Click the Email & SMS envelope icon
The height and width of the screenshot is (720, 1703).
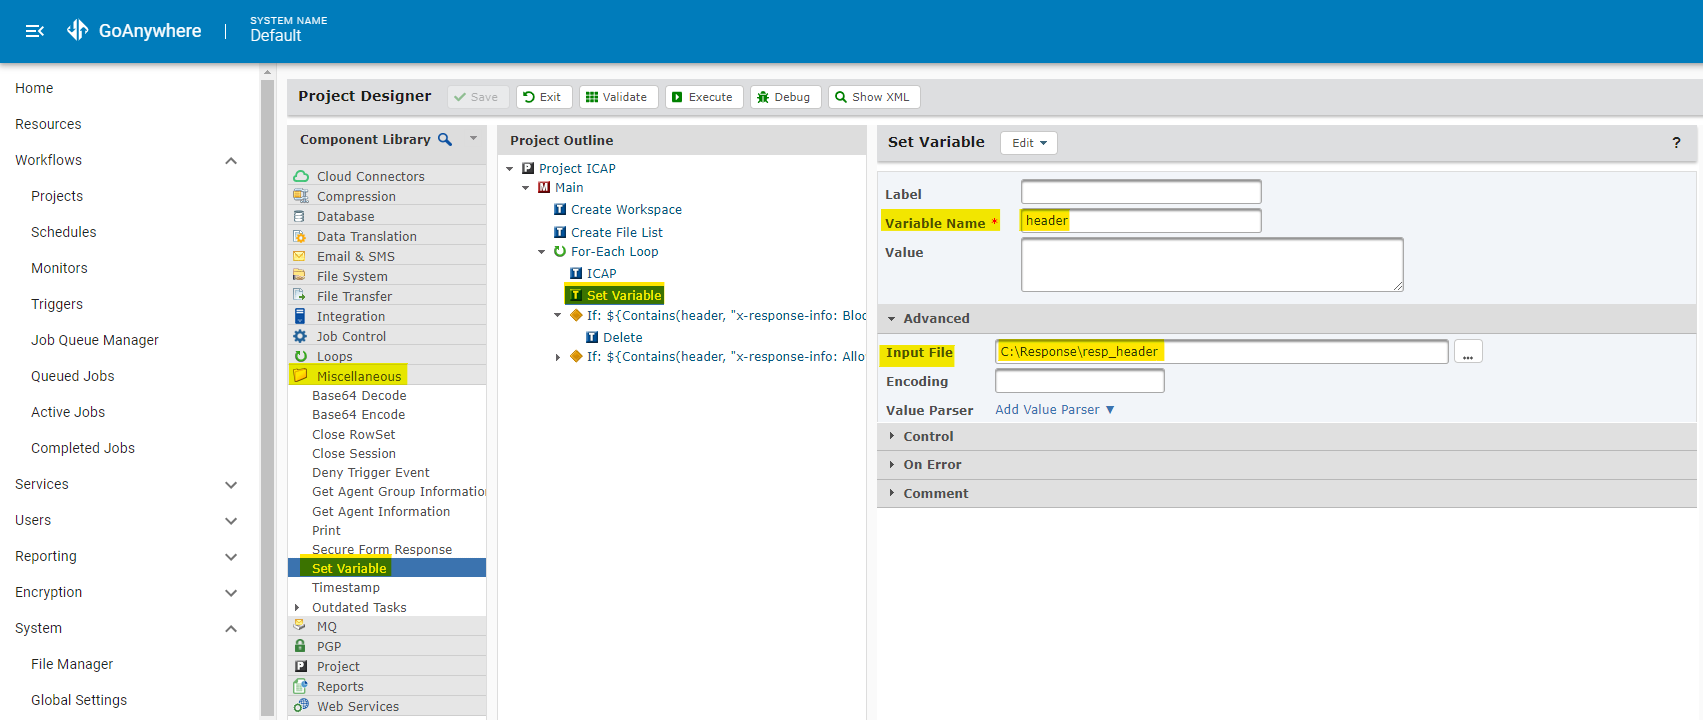(x=299, y=256)
